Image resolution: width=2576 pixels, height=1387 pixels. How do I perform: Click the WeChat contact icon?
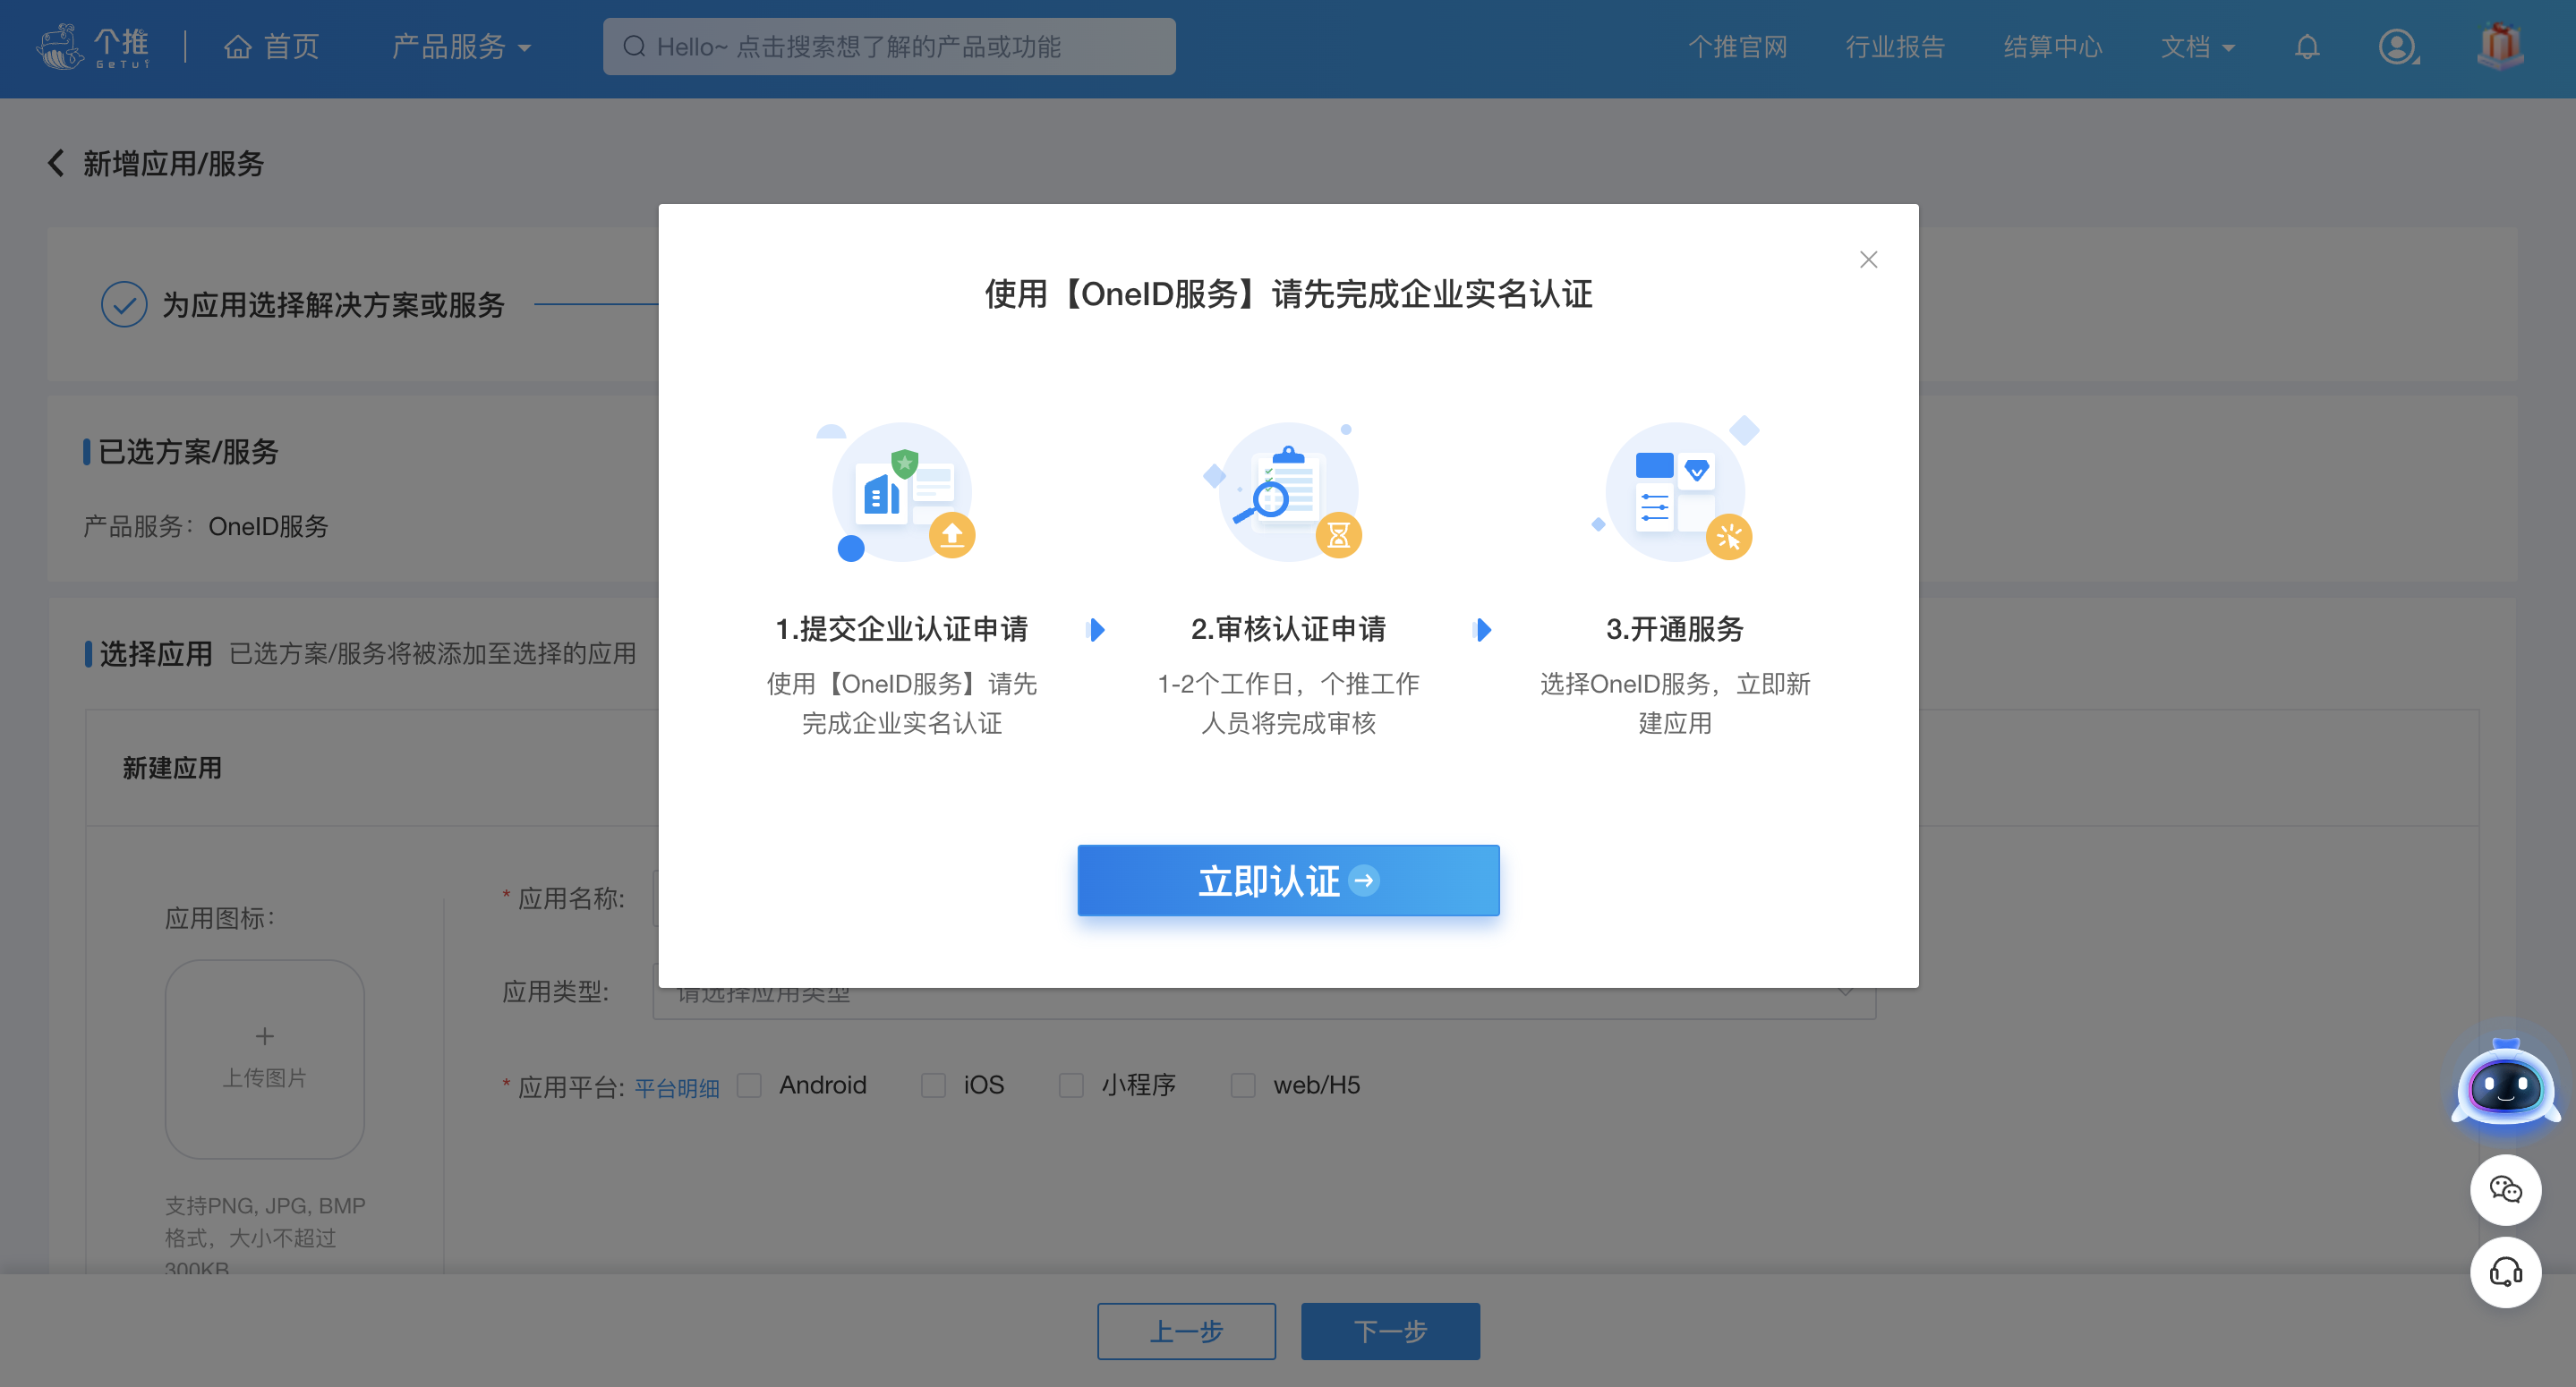tap(2506, 1190)
